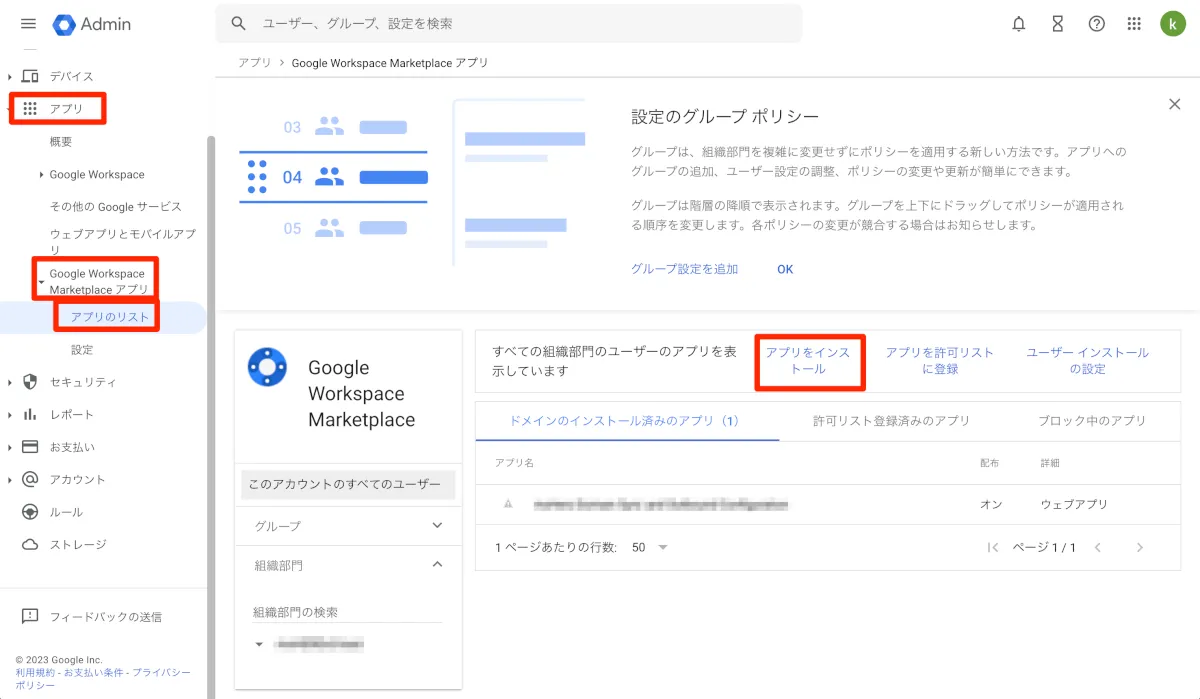Collapse the 組織部門 section
Screen dimensions: 1200x699
click(437, 565)
